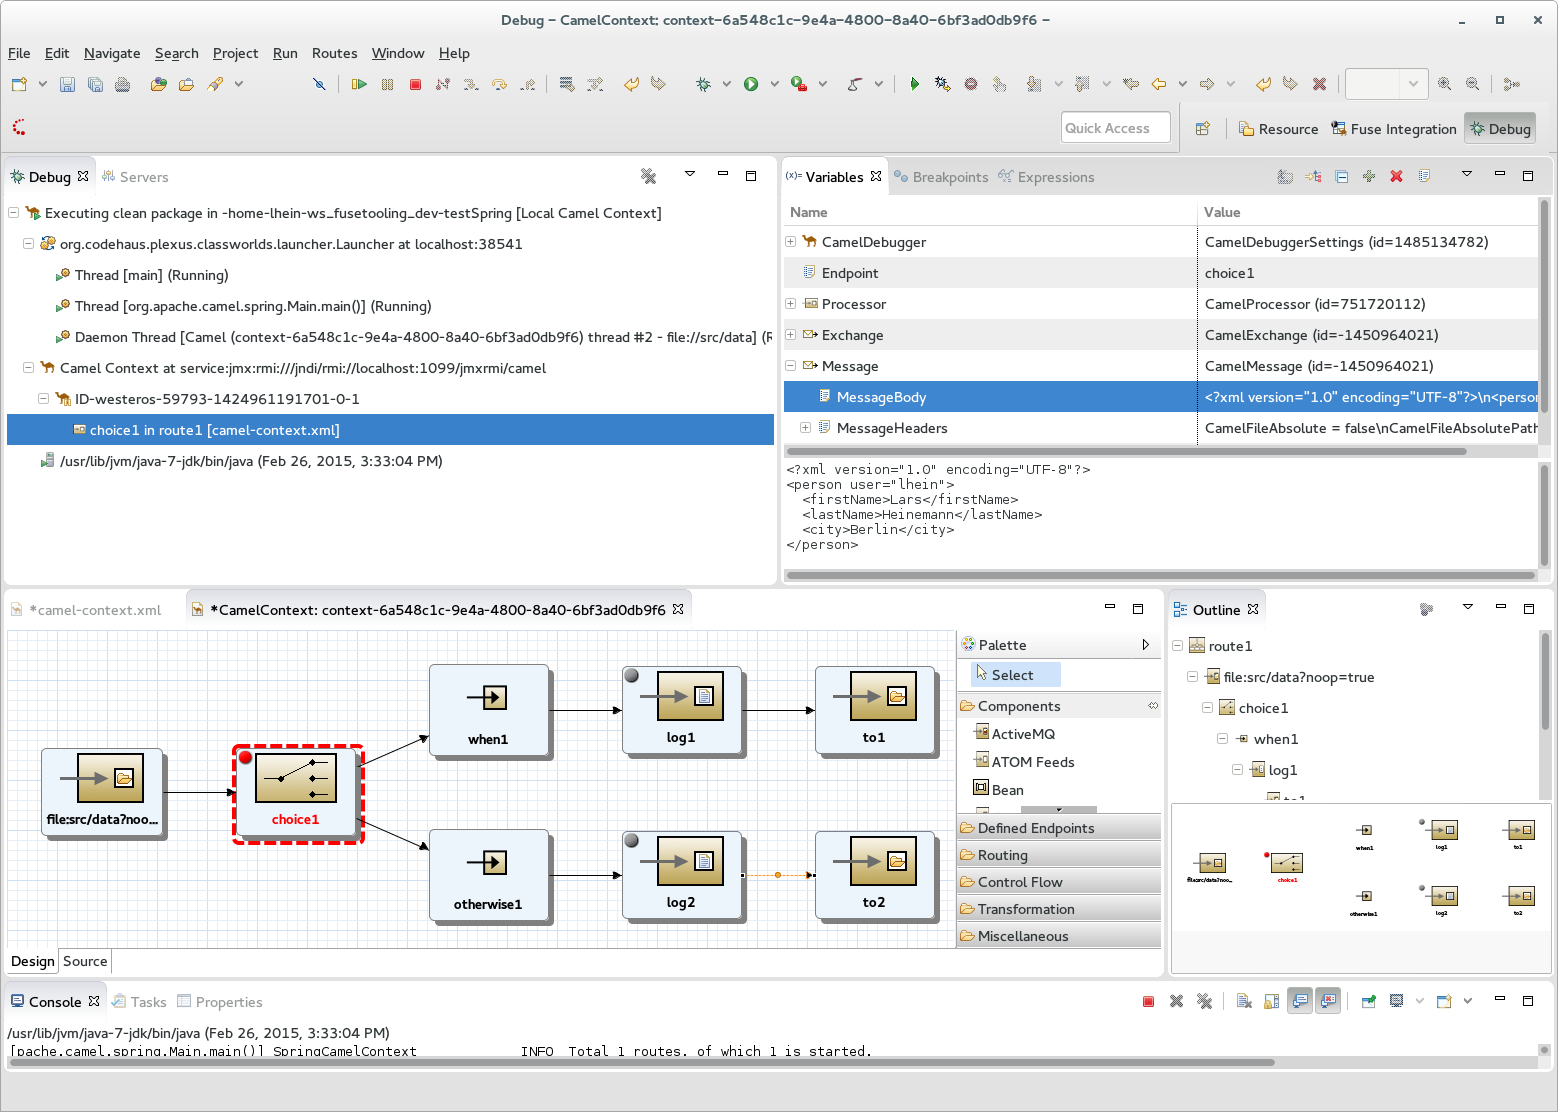Switch to the Fuse Integration perspective
Image resolution: width=1558 pixels, height=1112 pixels.
point(1394,129)
